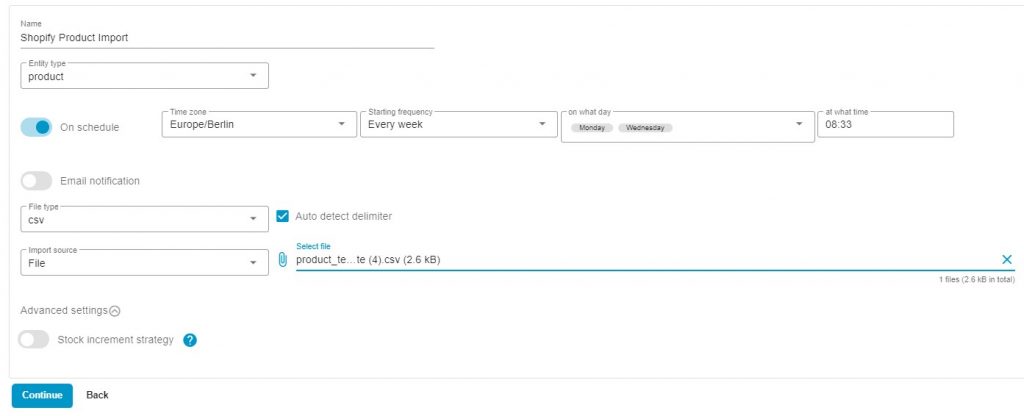Clear the selected file with the X icon
Image resolution: width=1024 pixels, height=416 pixels.
click(1006, 260)
